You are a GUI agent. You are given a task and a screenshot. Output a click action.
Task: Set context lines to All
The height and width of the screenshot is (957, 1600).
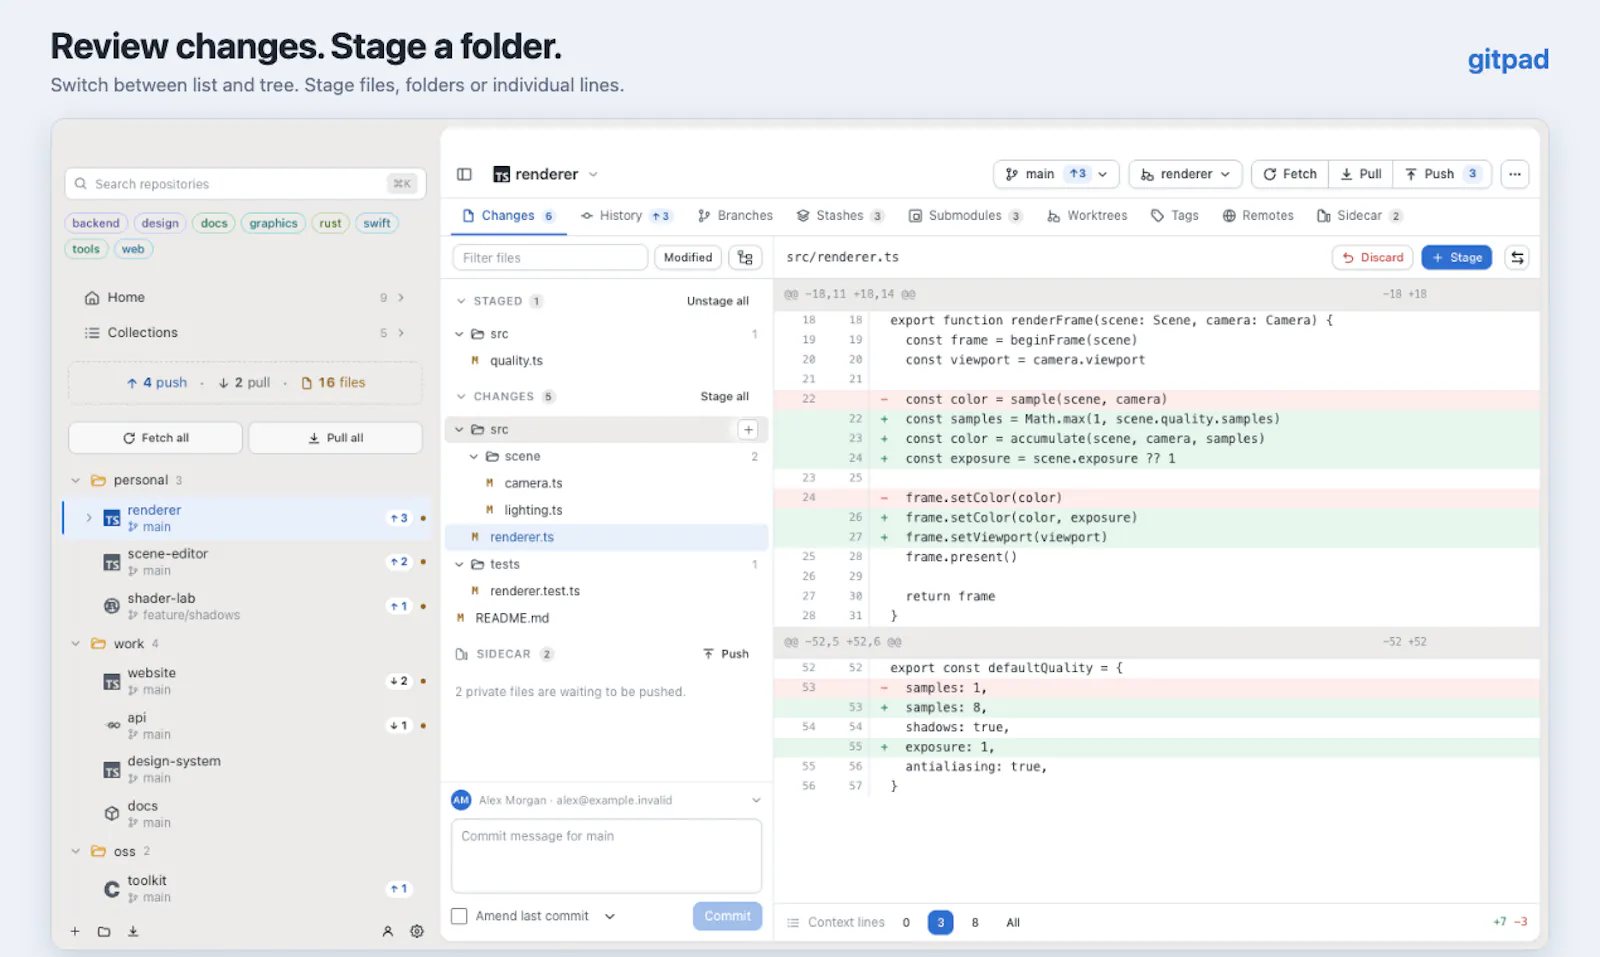click(1013, 923)
